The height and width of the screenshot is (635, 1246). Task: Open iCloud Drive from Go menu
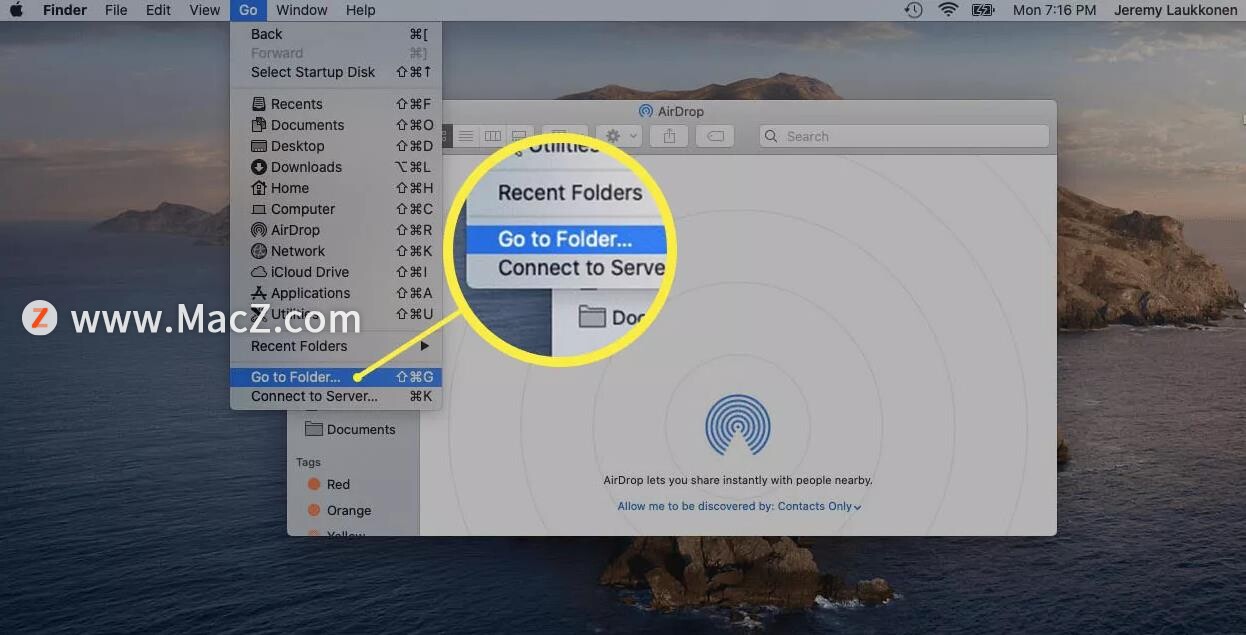[x=336, y=272]
